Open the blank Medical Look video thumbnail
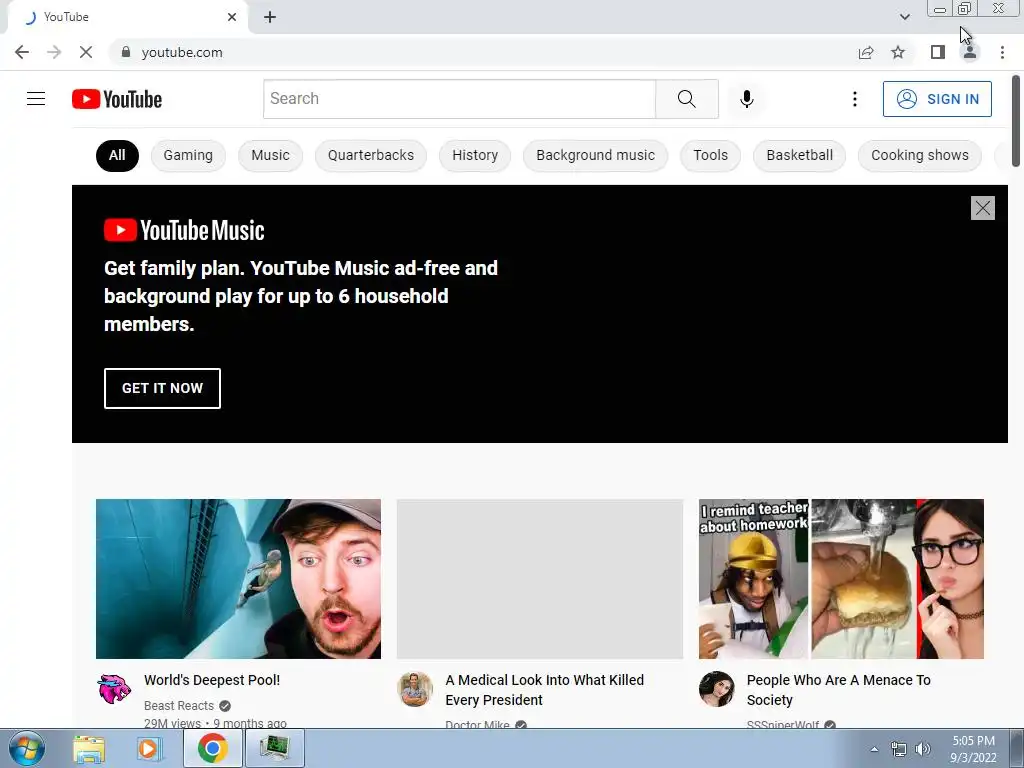 [x=539, y=579]
